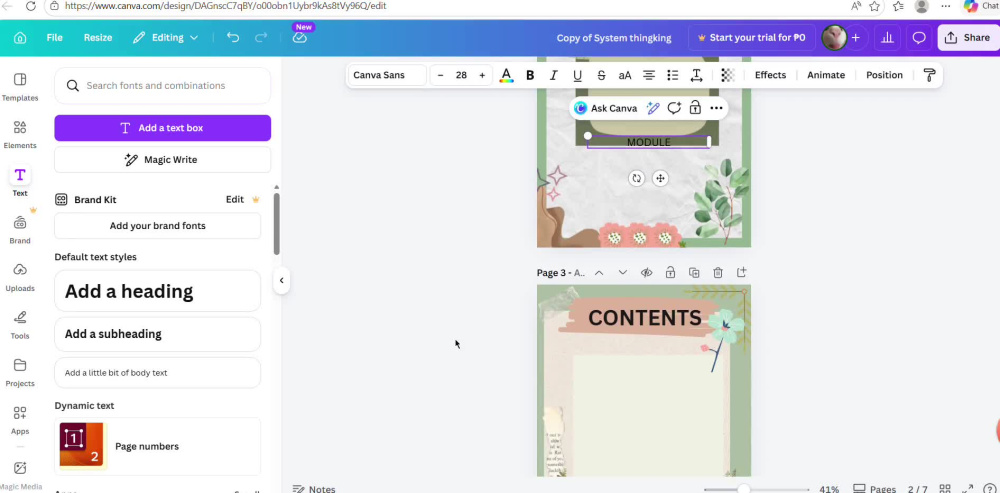The width and height of the screenshot is (1000, 493).
Task: Open Uploads sidebar panel
Action: point(20,277)
